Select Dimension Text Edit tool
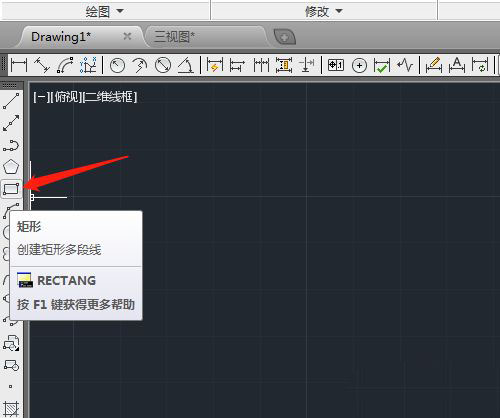 pyautogui.click(x=457, y=65)
